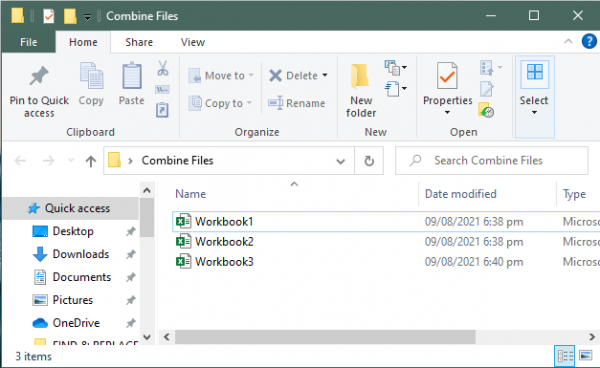Open the Share ribbon tab

(x=139, y=42)
